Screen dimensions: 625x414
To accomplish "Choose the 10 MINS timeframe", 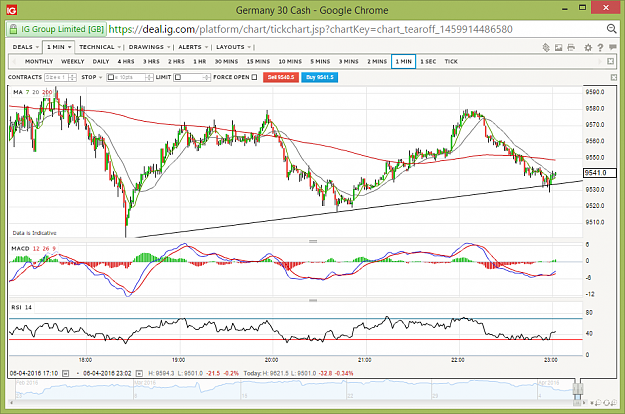I will coord(290,61).
